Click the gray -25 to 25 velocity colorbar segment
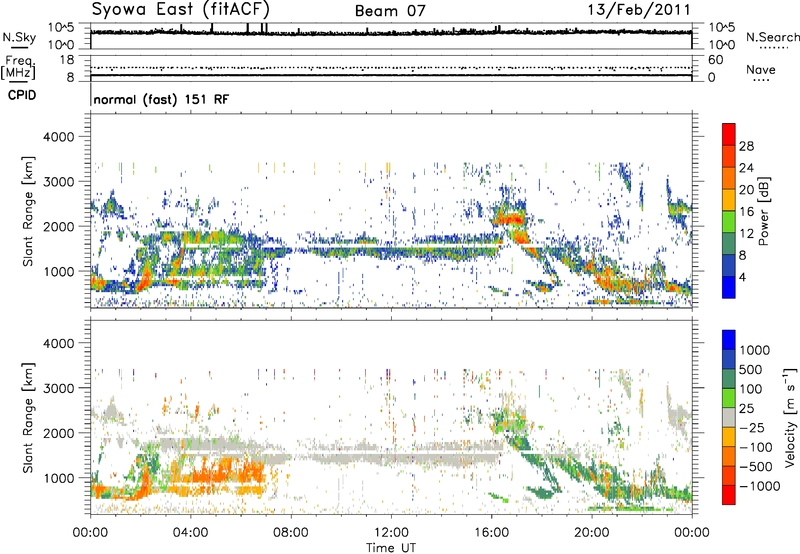Viewport: 800px width, 554px height. [x=729, y=417]
